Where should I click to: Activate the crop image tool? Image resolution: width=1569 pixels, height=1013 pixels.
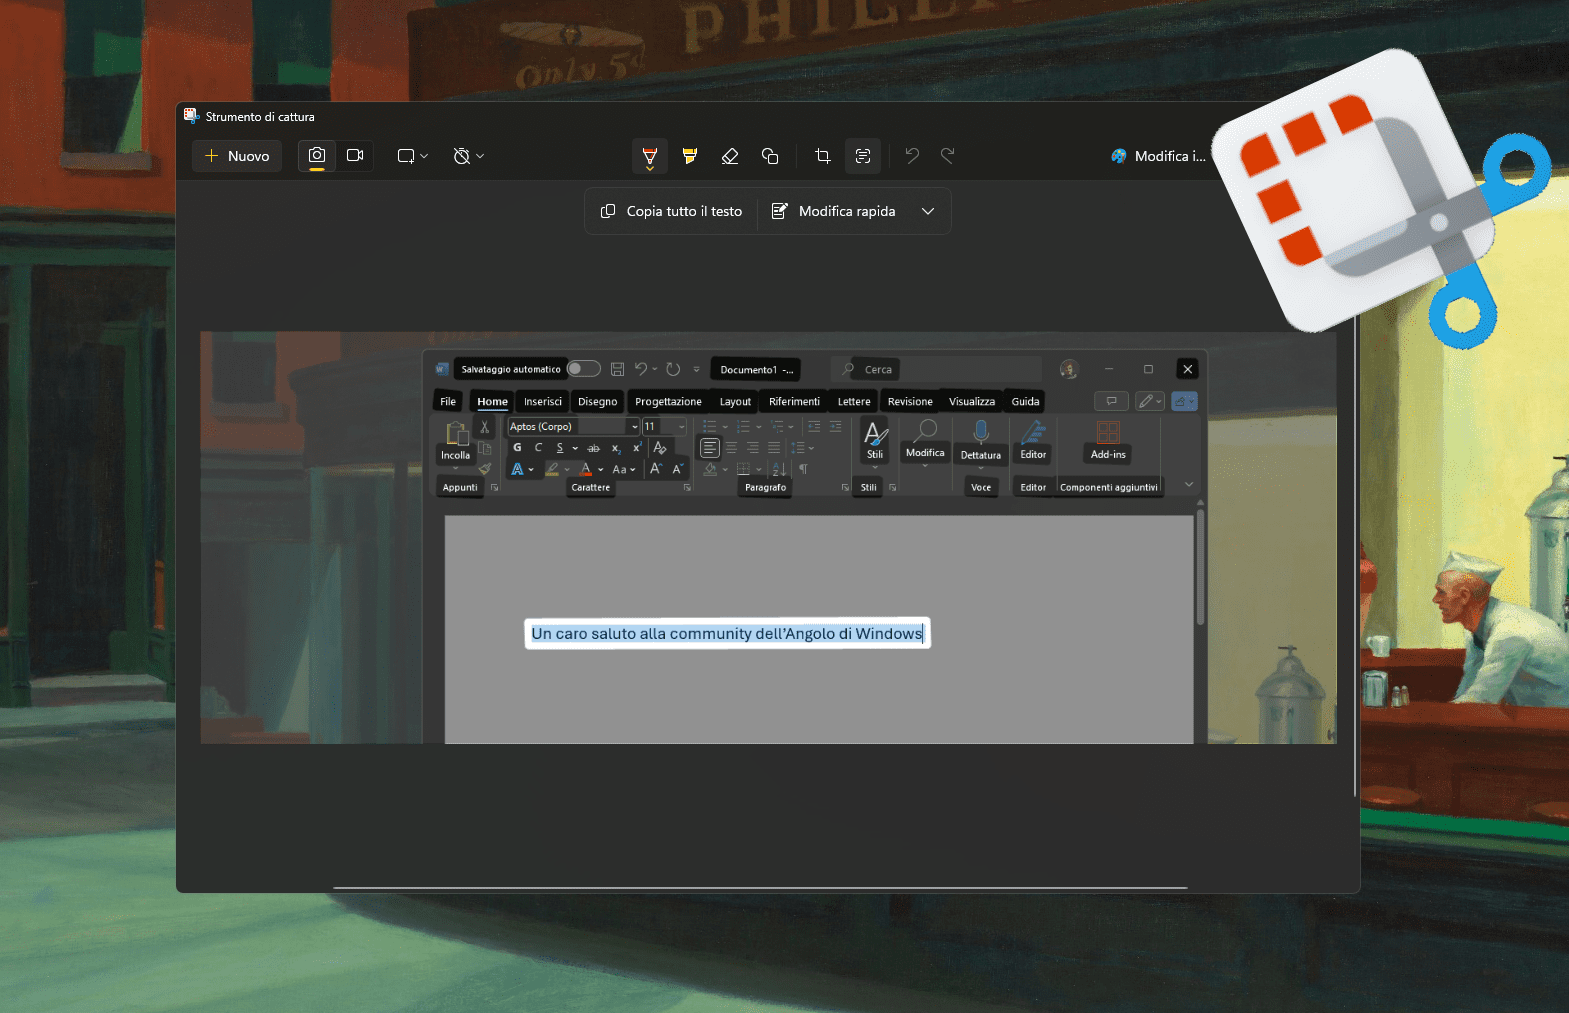click(x=823, y=156)
